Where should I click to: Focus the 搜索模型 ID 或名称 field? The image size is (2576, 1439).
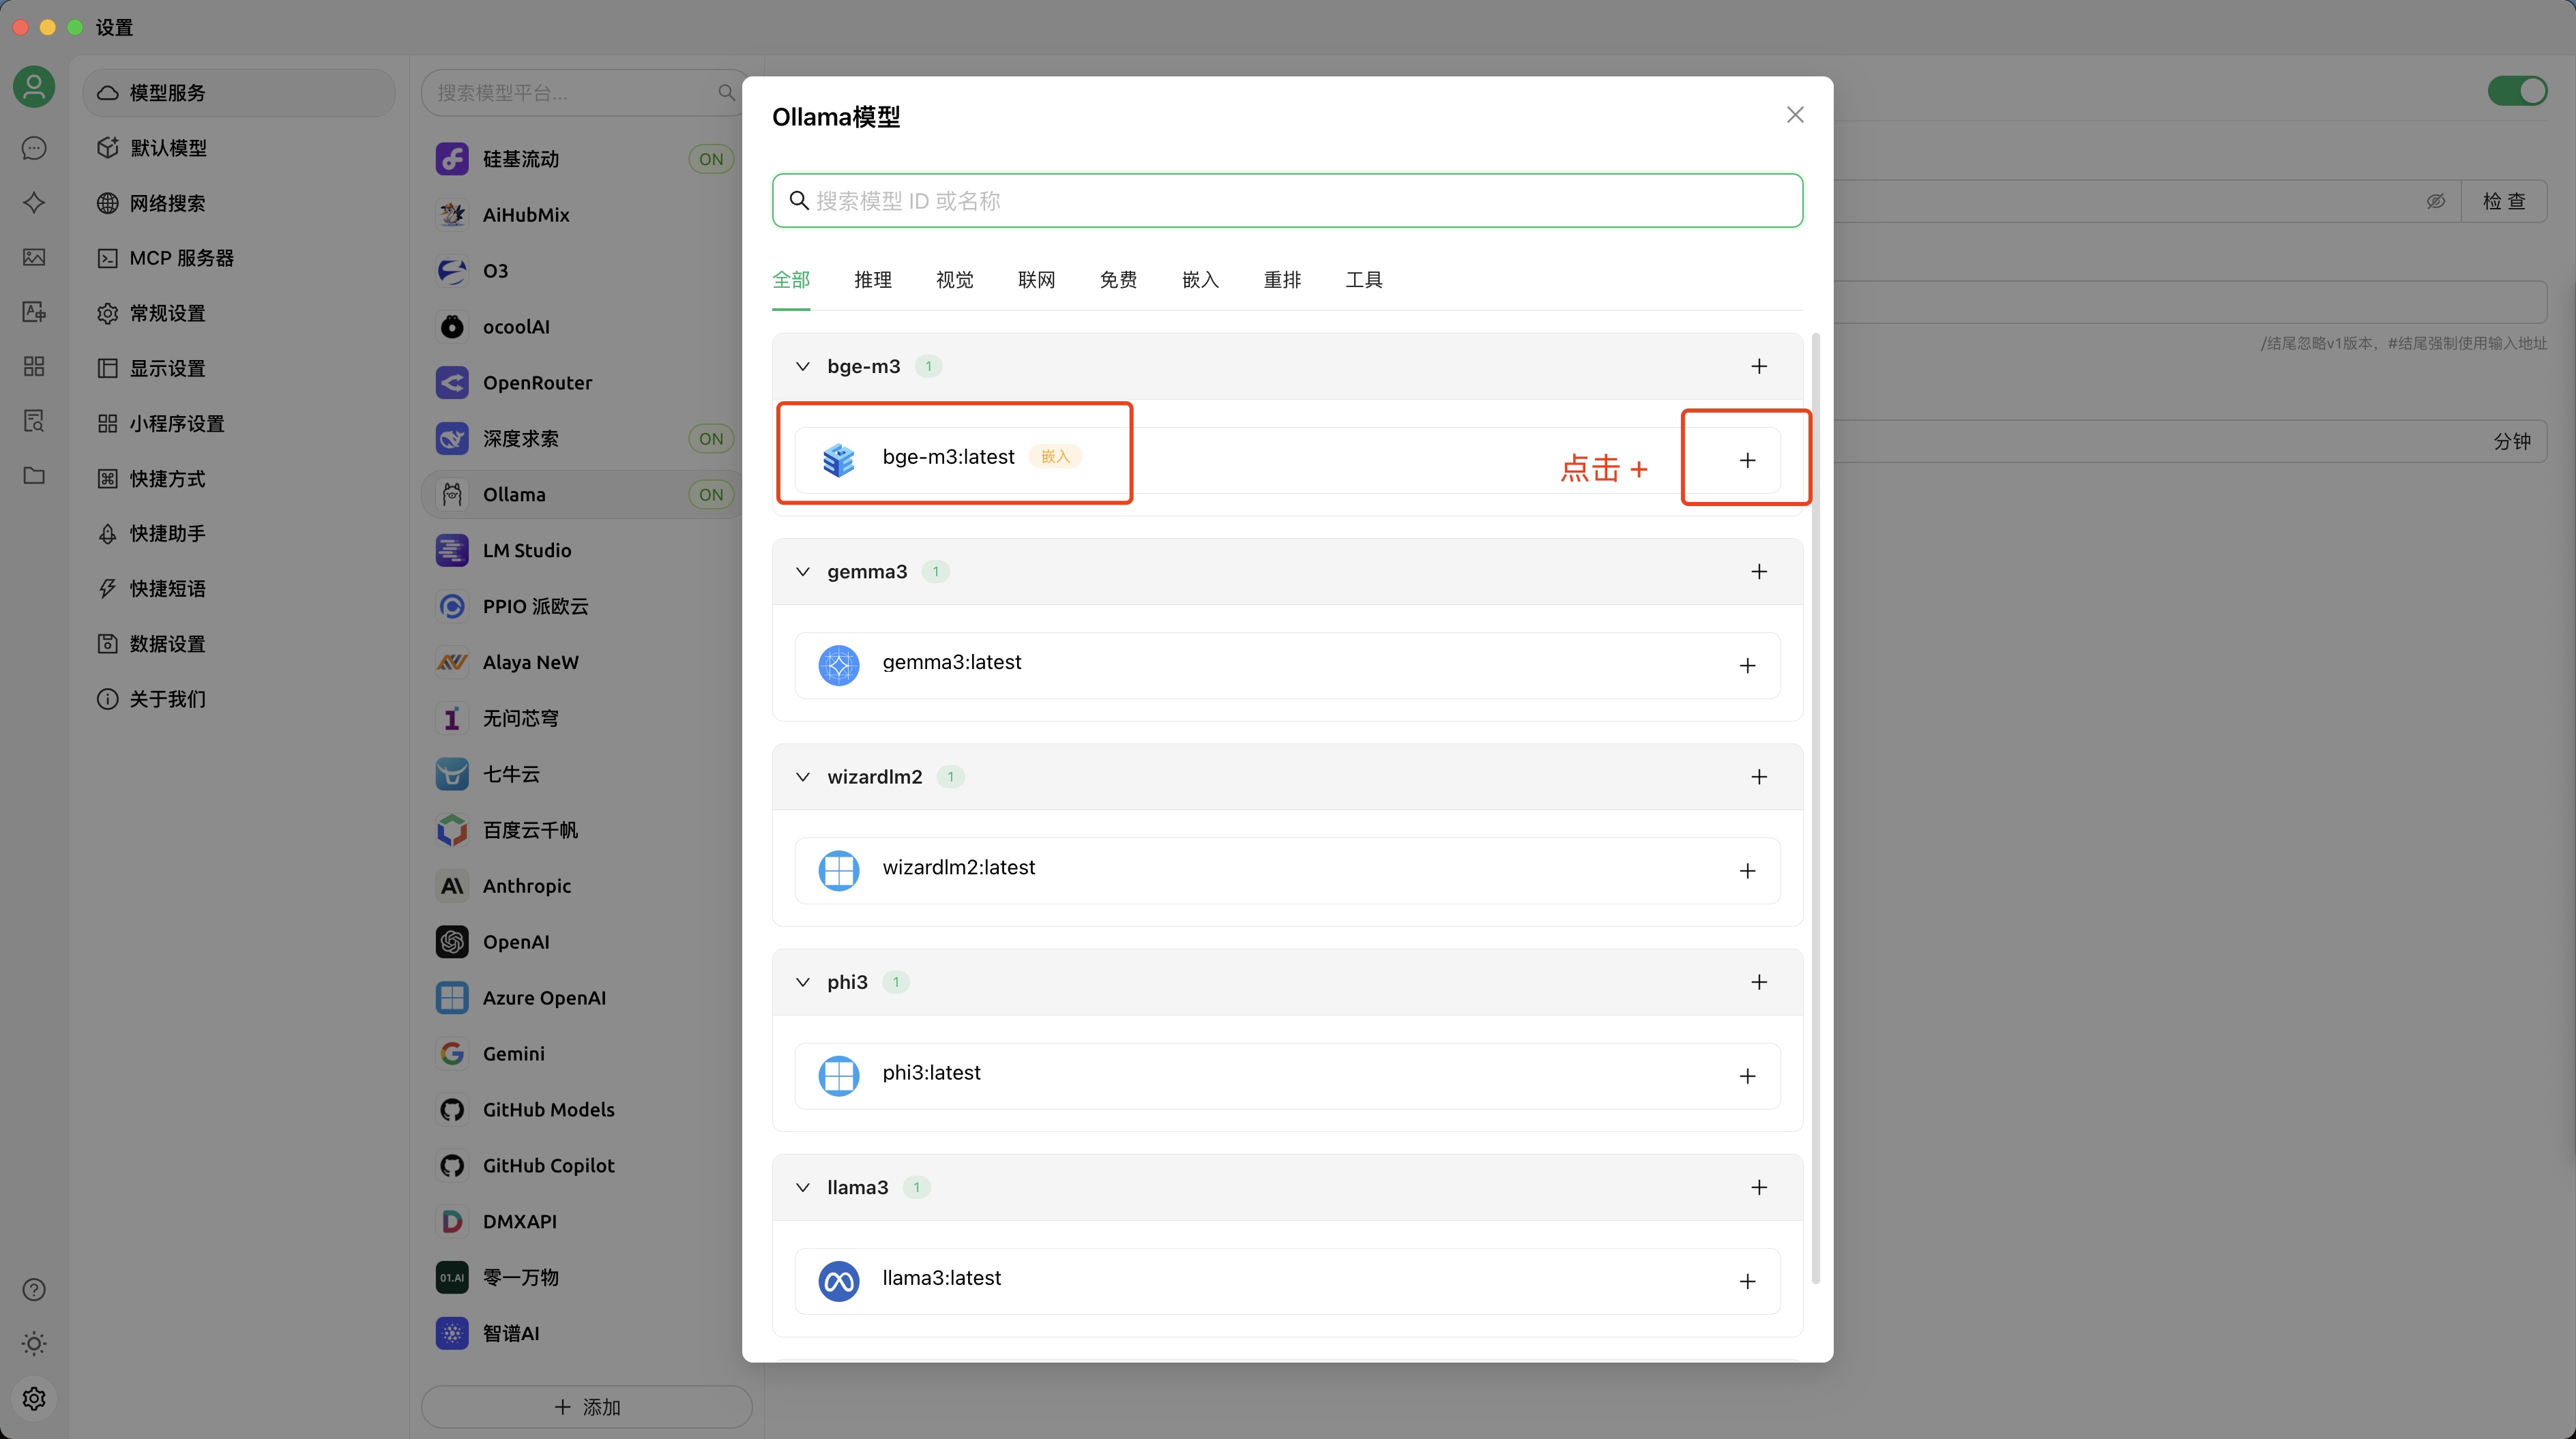coord(1287,201)
